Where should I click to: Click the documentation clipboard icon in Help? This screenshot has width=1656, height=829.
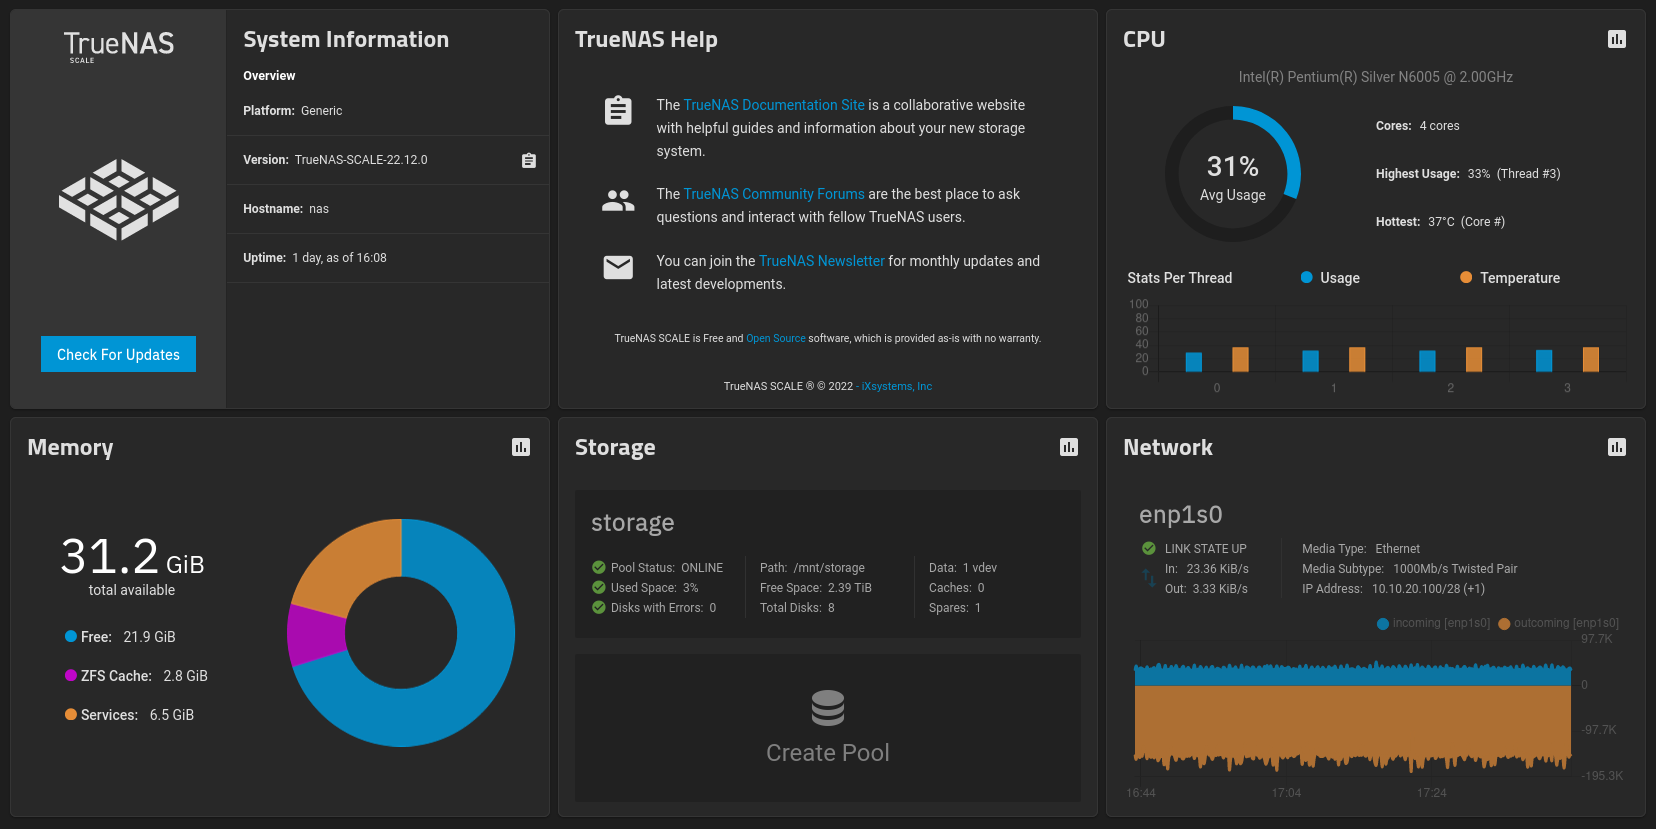click(618, 110)
